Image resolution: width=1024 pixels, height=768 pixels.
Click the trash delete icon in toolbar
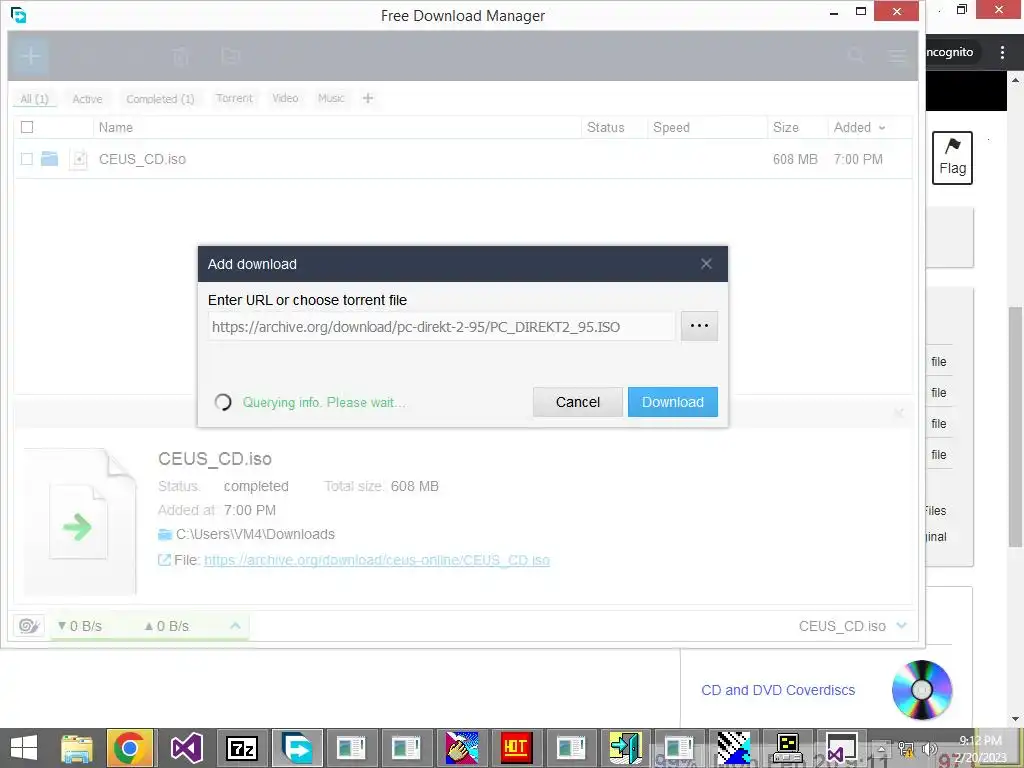coord(181,57)
